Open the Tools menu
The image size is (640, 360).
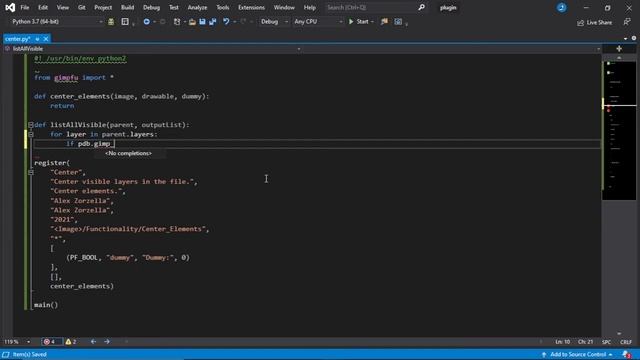(x=222, y=7)
